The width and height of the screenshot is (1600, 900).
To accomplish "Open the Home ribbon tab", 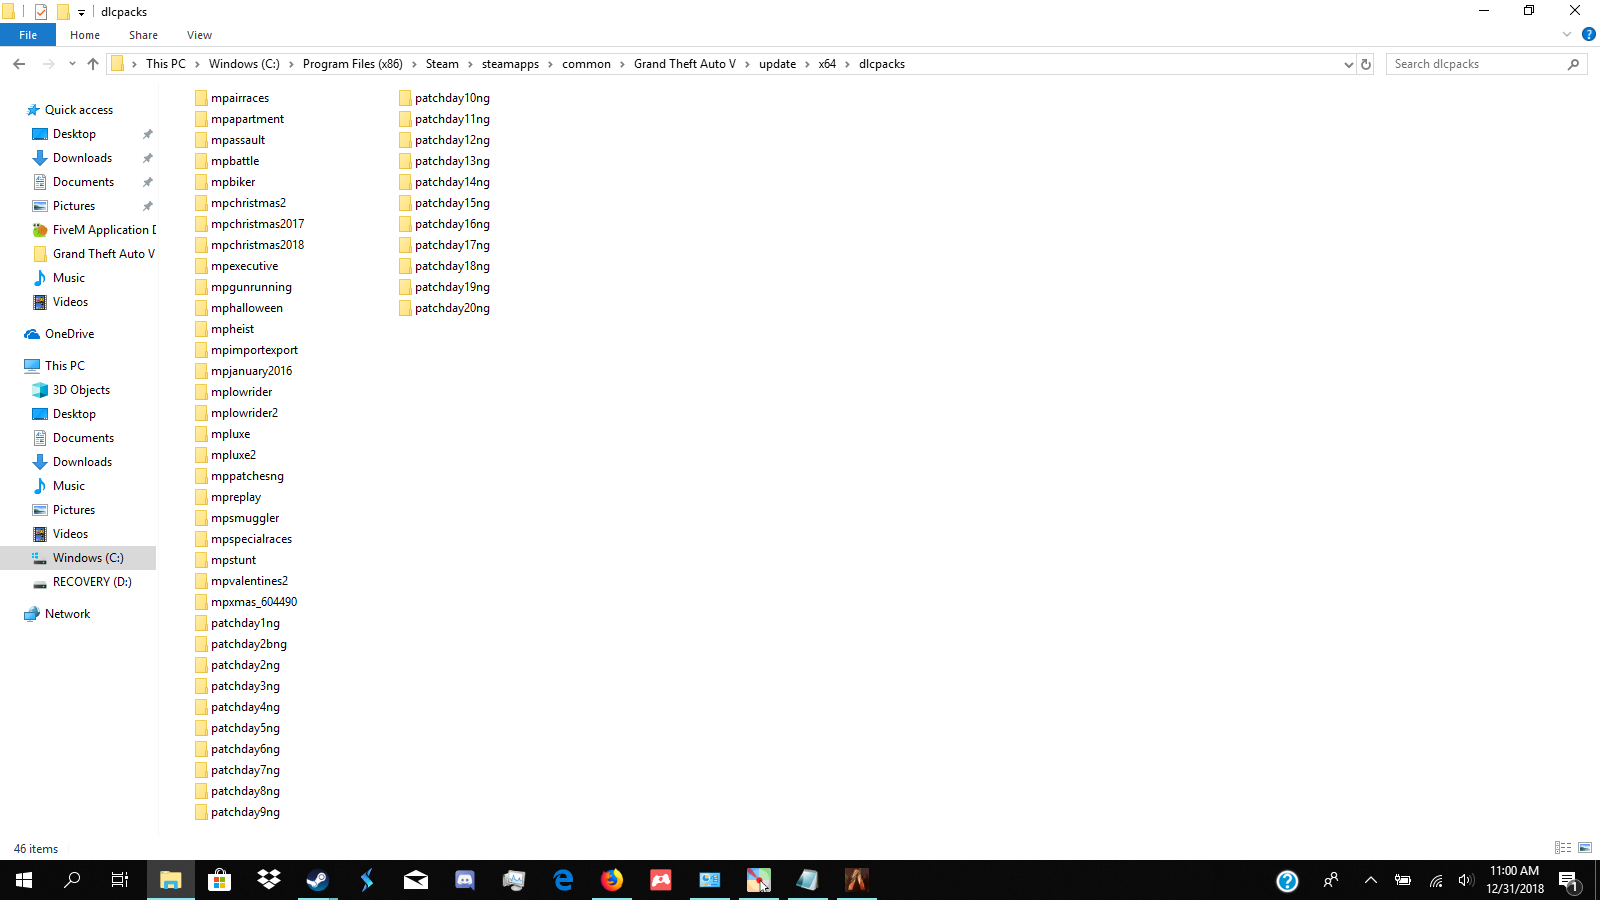I will 85,35.
